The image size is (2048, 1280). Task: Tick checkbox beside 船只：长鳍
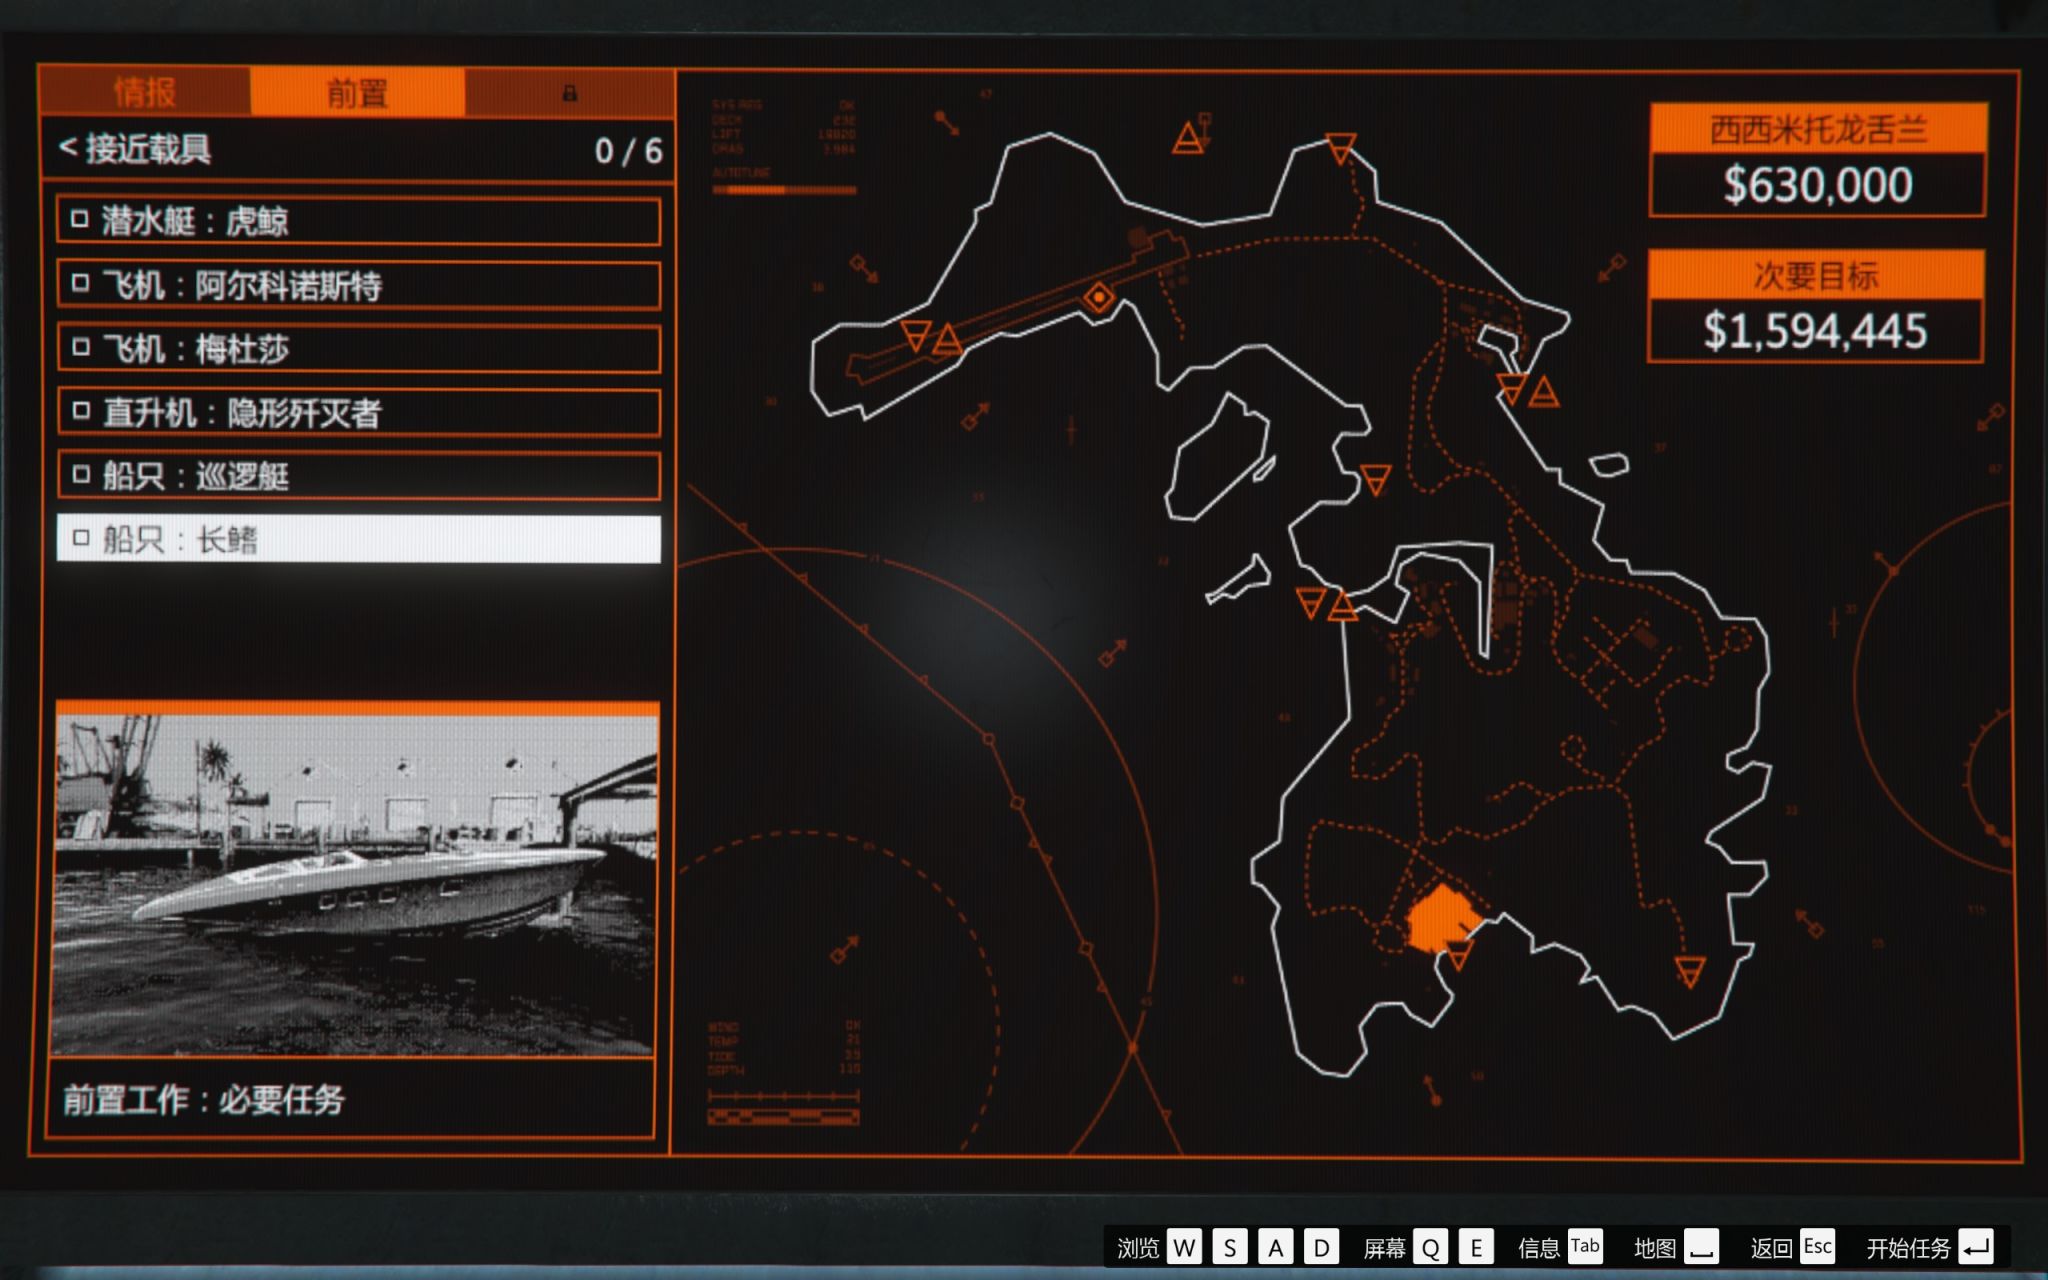point(80,538)
